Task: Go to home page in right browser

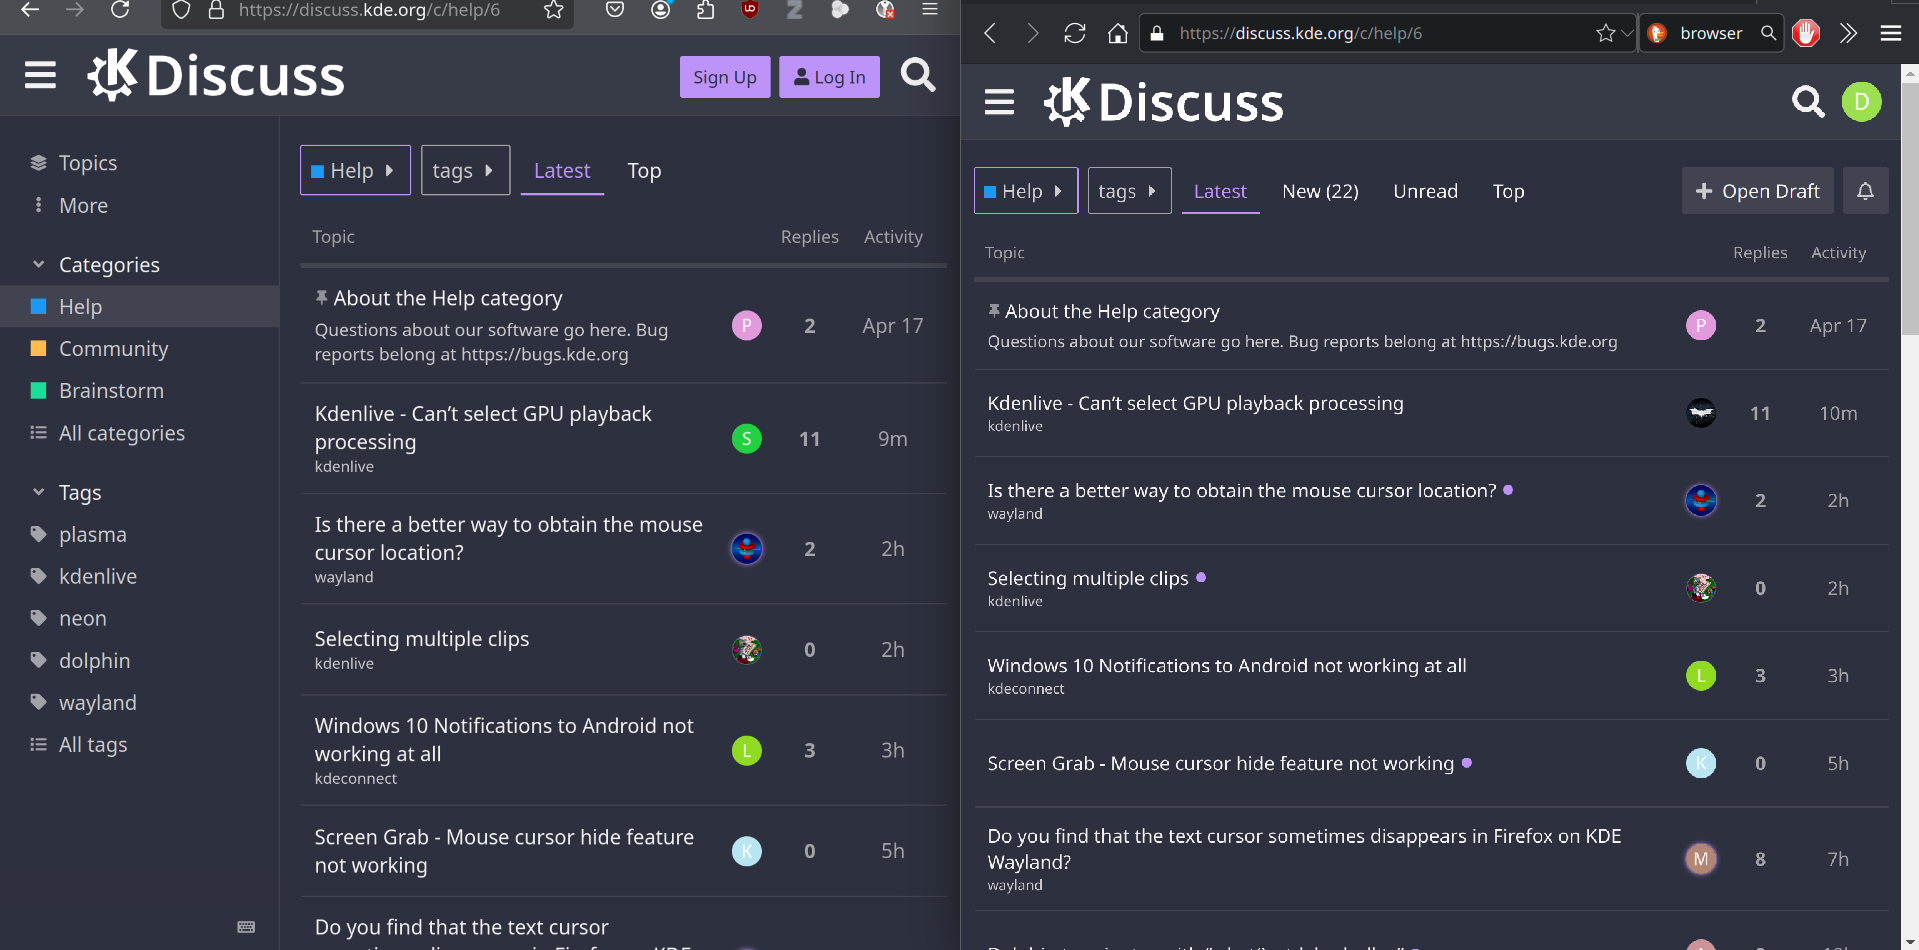Action: click(x=1118, y=33)
